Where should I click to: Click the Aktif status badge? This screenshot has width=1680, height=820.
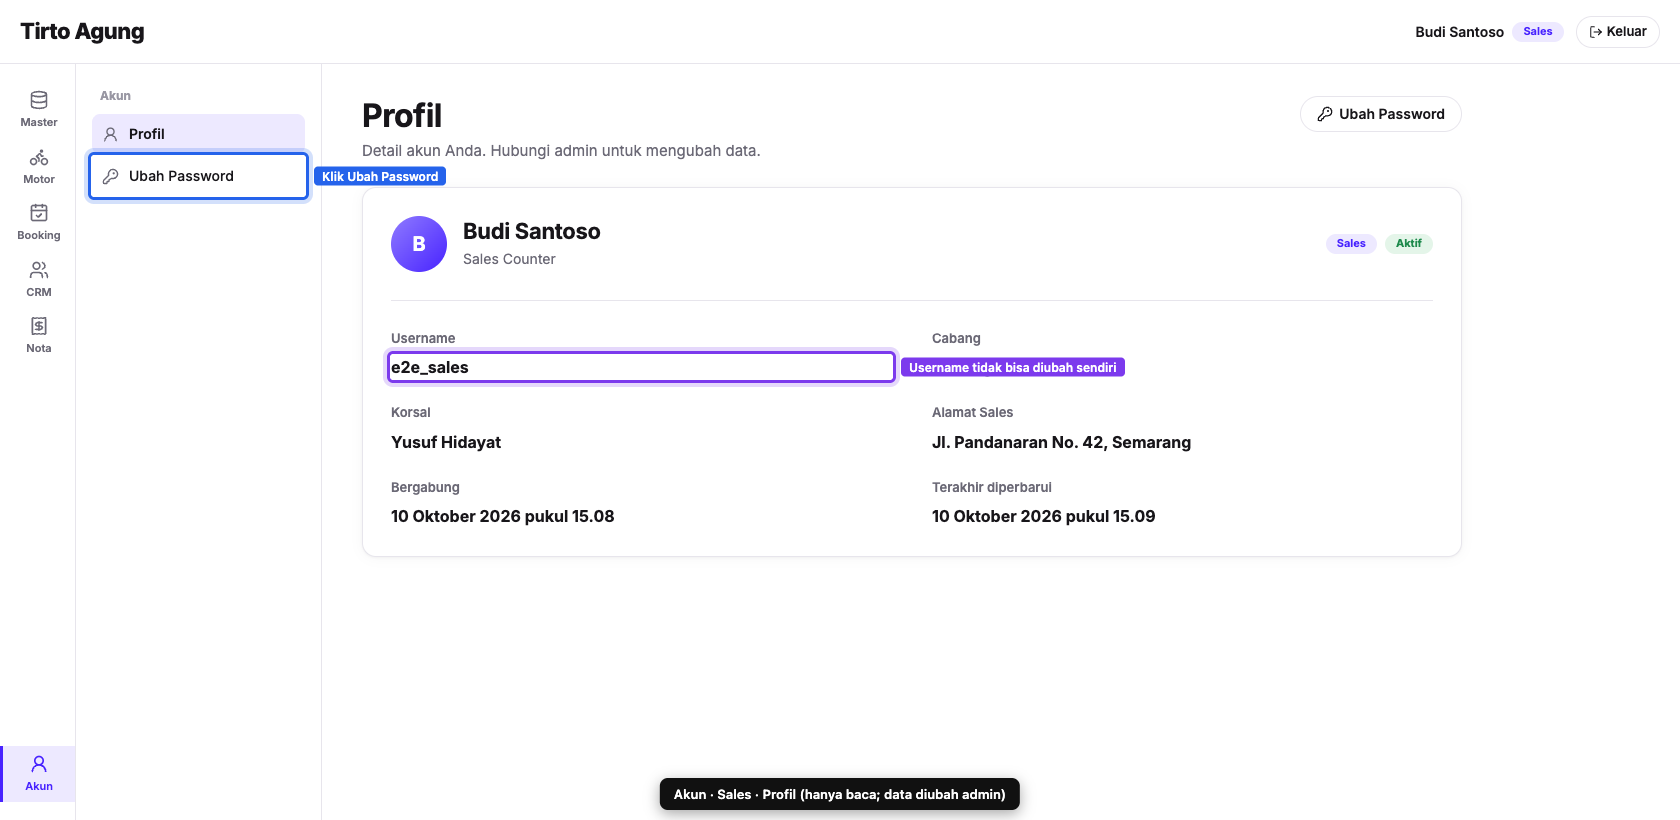click(1408, 243)
